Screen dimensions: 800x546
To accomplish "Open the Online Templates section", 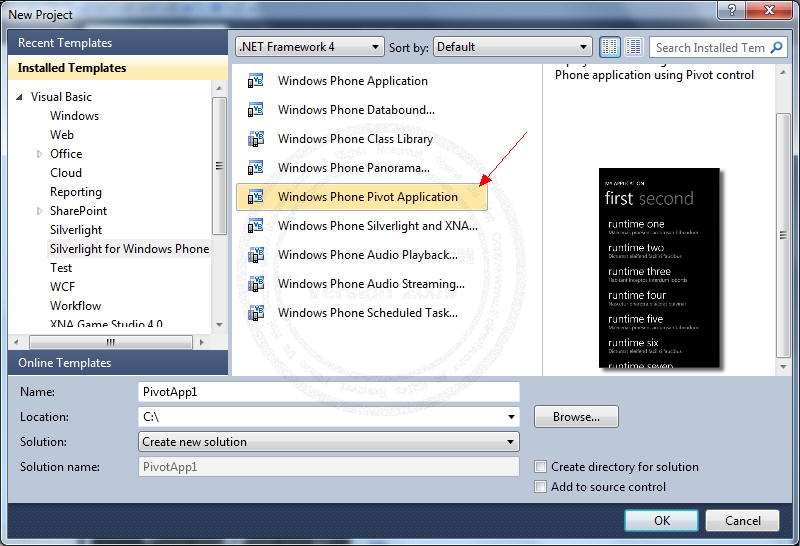I will (x=118, y=363).
